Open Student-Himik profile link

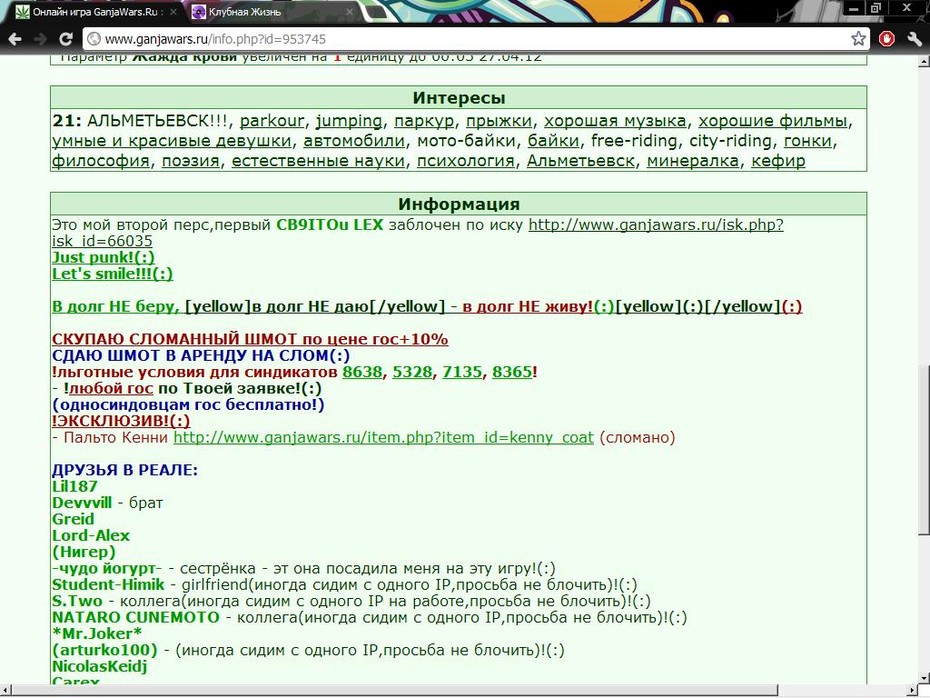pyautogui.click(x=108, y=585)
